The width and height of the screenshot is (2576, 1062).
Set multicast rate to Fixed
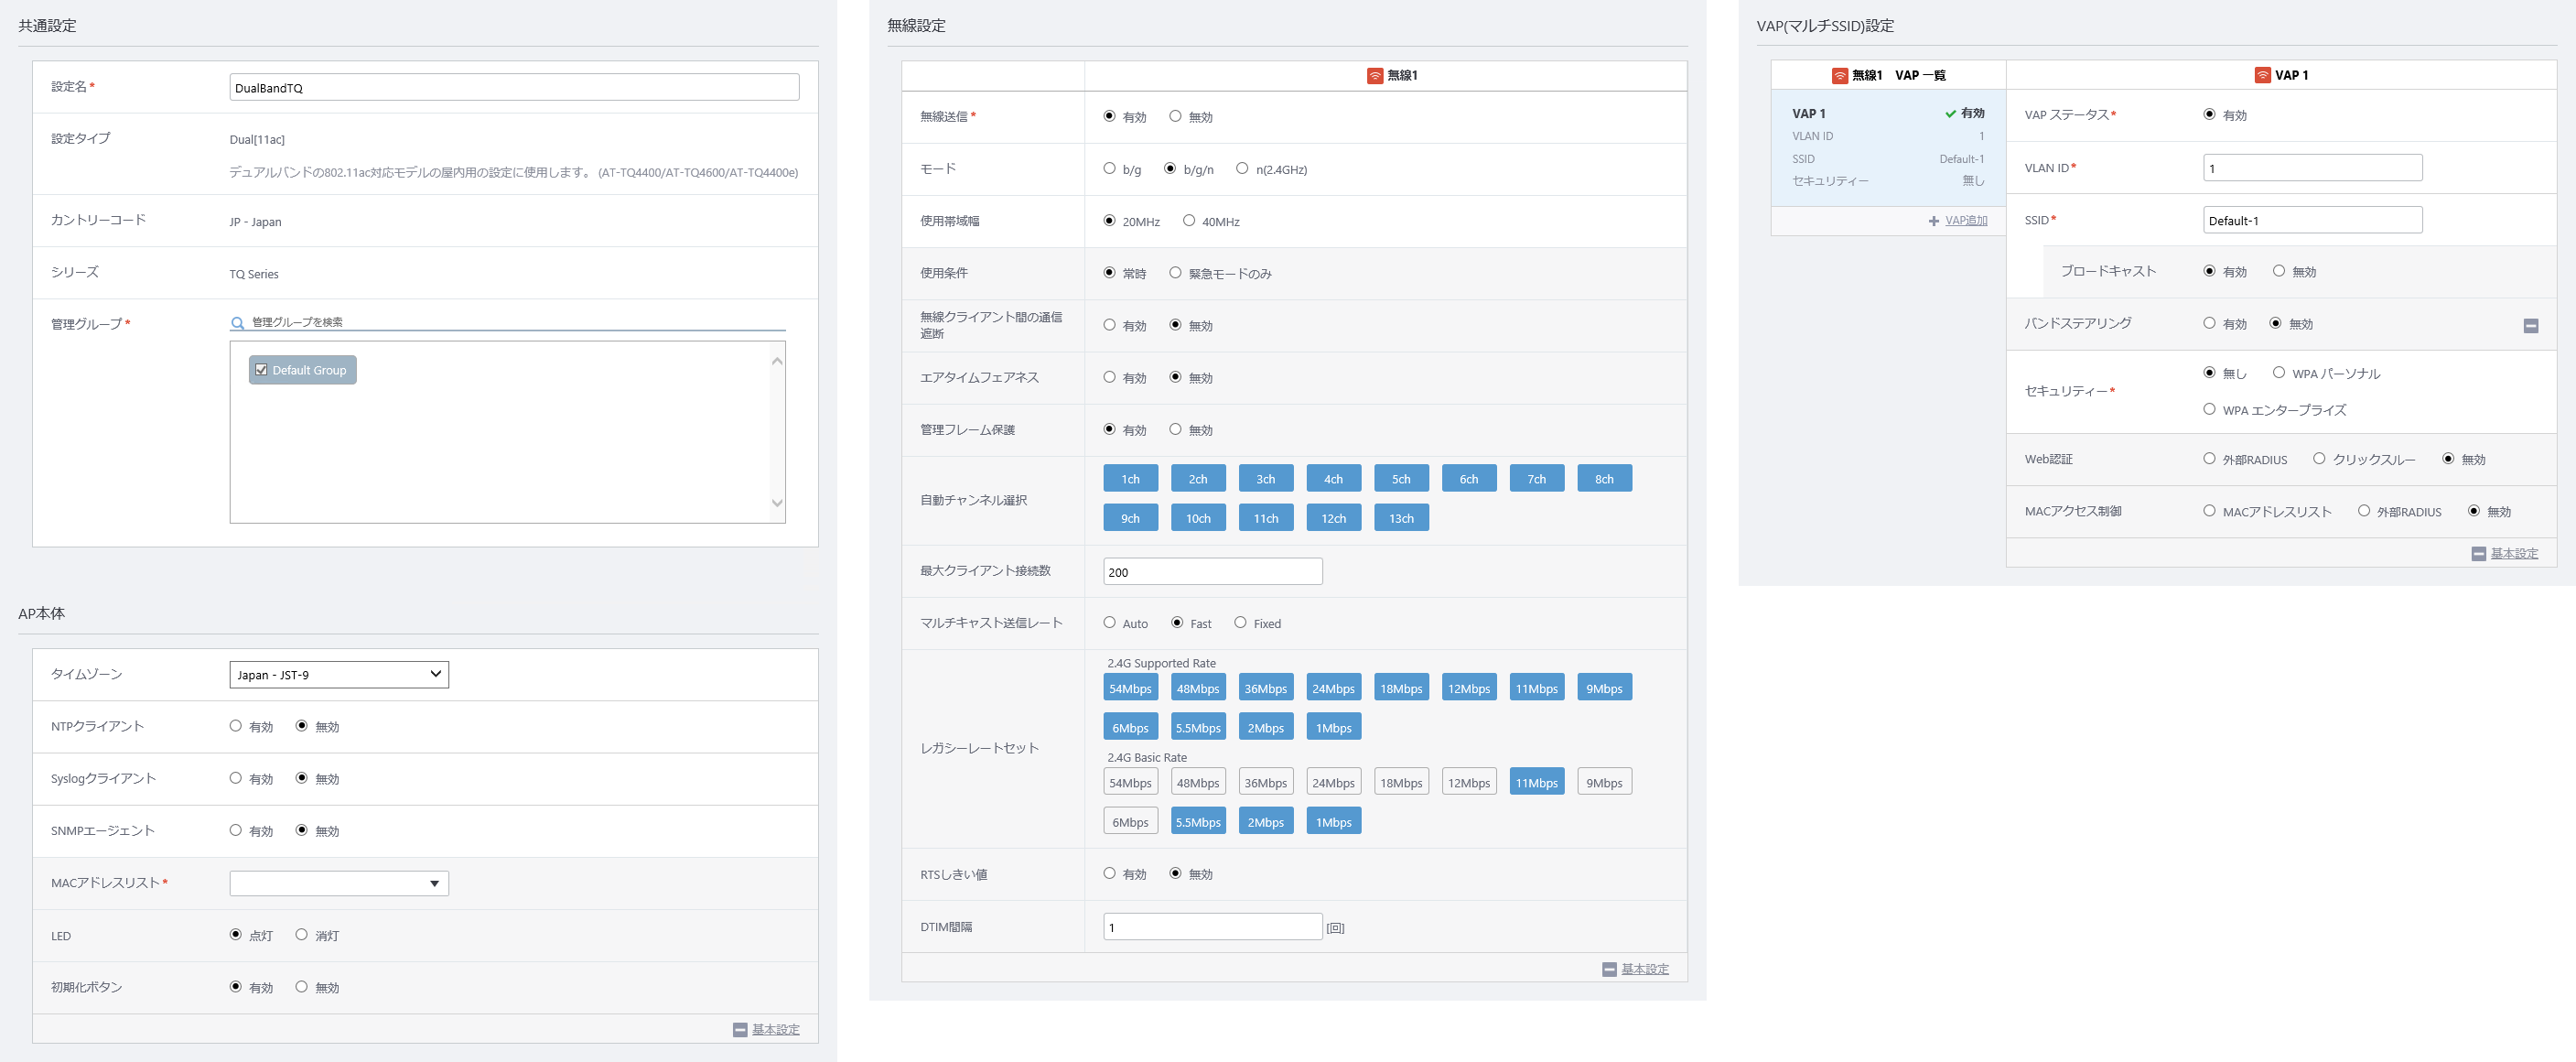(x=1240, y=623)
